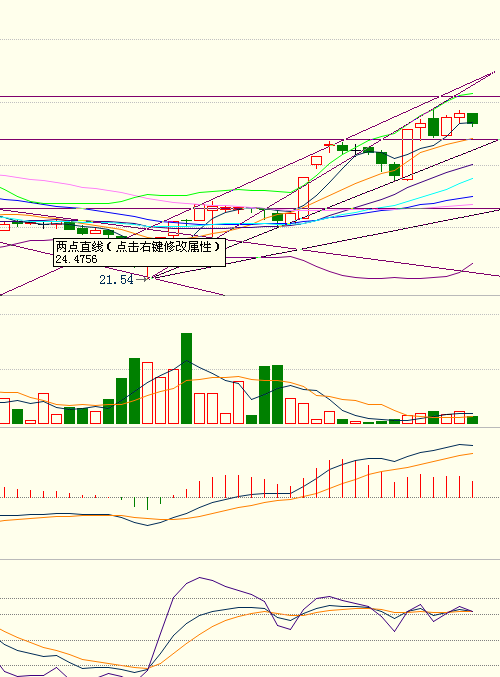Select the small red cross doji candle
Image resolution: width=500 pixels, height=677 pixels.
coord(329,146)
